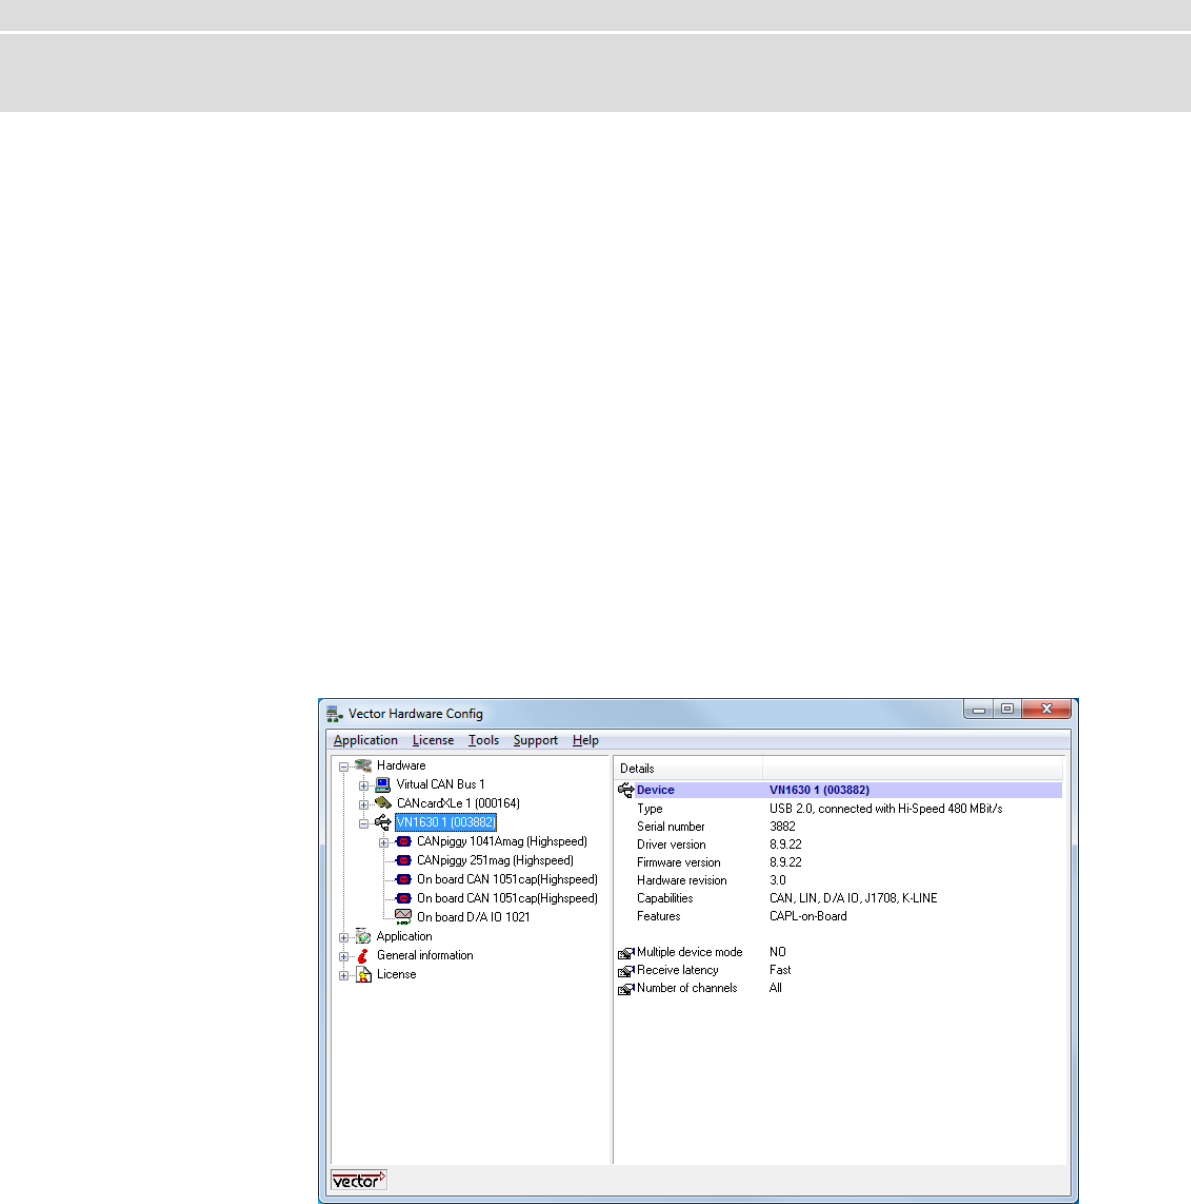Open the Application menu
Screen dimensions: 1191x1204
pyautogui.click(x=365, y=740)
